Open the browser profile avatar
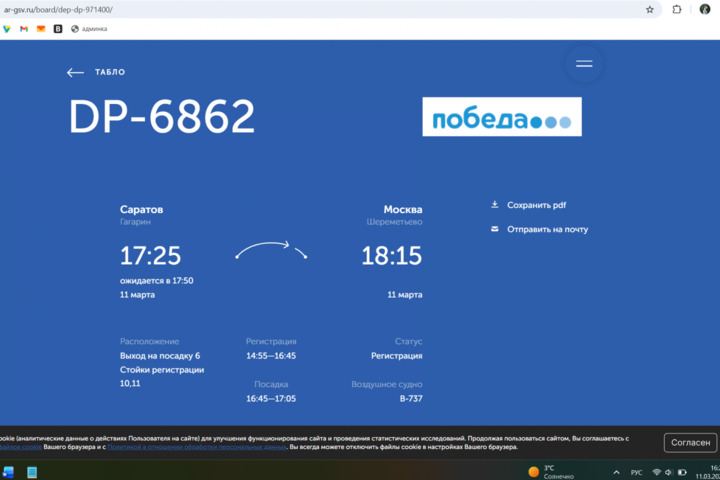The height and width of the screenshot is (480, 720). pos(704,9)
